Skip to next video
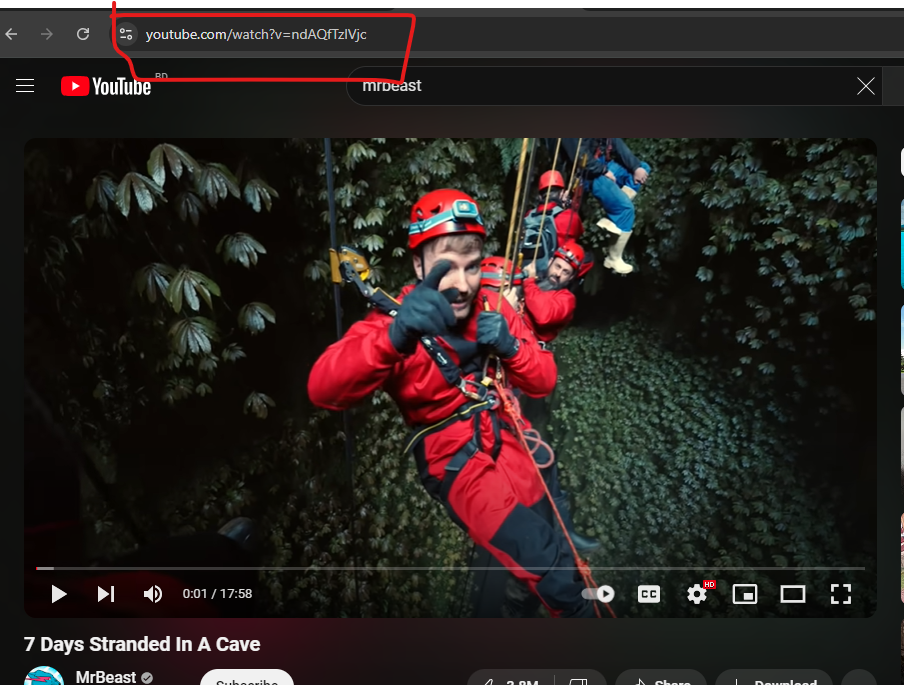Screen dimensions: 904x685 (x=106, y=594)
